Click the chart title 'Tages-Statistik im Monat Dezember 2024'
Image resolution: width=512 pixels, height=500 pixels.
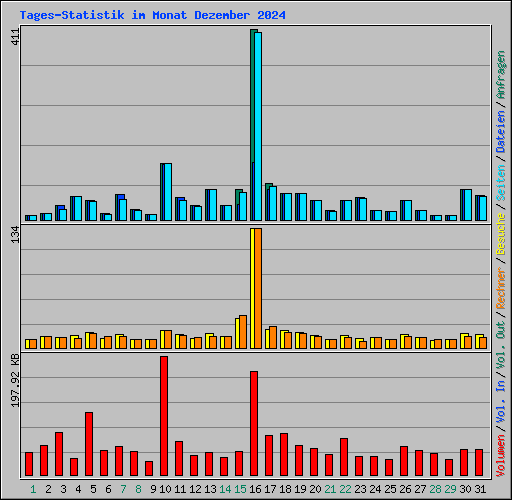pyautogui.click(x=153, y=15)
